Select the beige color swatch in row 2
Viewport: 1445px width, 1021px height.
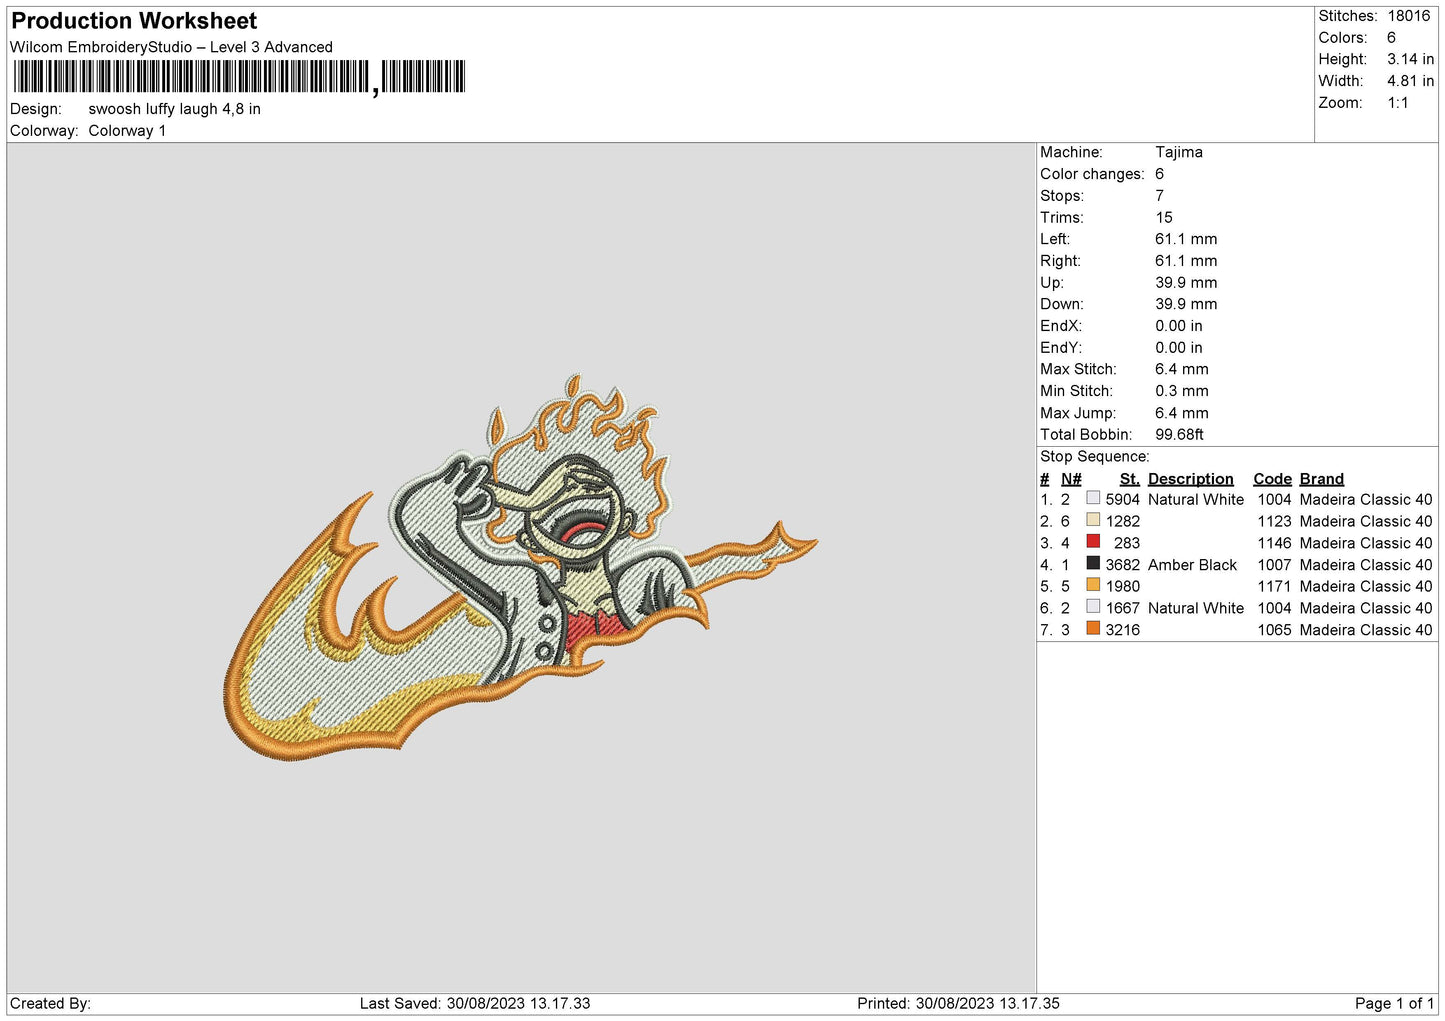coord(1093,521)
